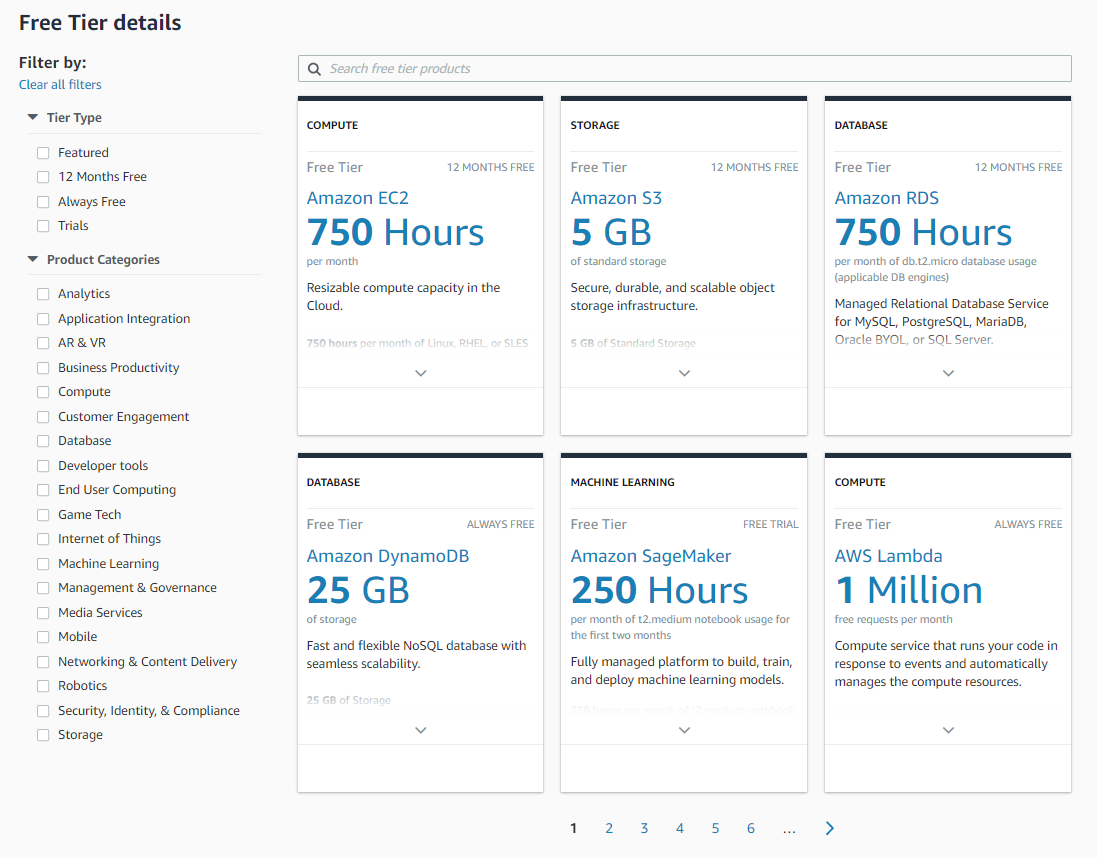Click the current page number 1
Screen dimensions: 1097x858
pyautogui.click(x=574, y=829)
